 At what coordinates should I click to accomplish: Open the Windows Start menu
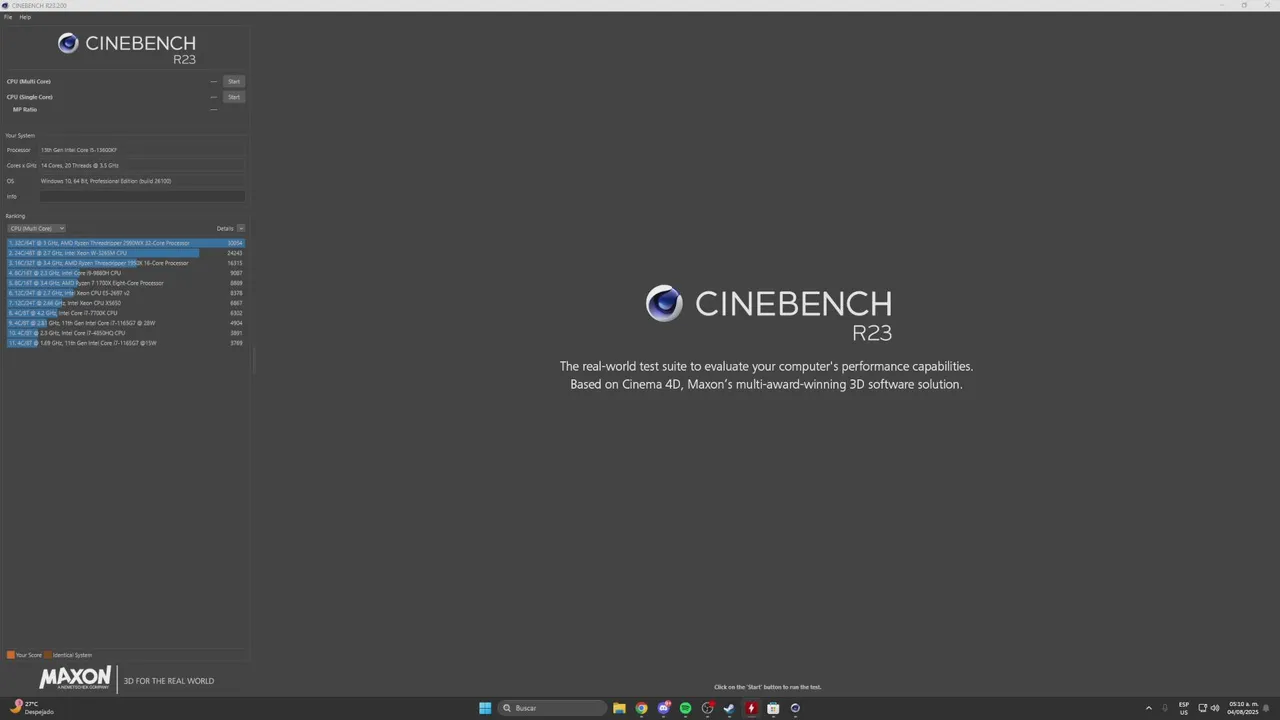[485, 708]
